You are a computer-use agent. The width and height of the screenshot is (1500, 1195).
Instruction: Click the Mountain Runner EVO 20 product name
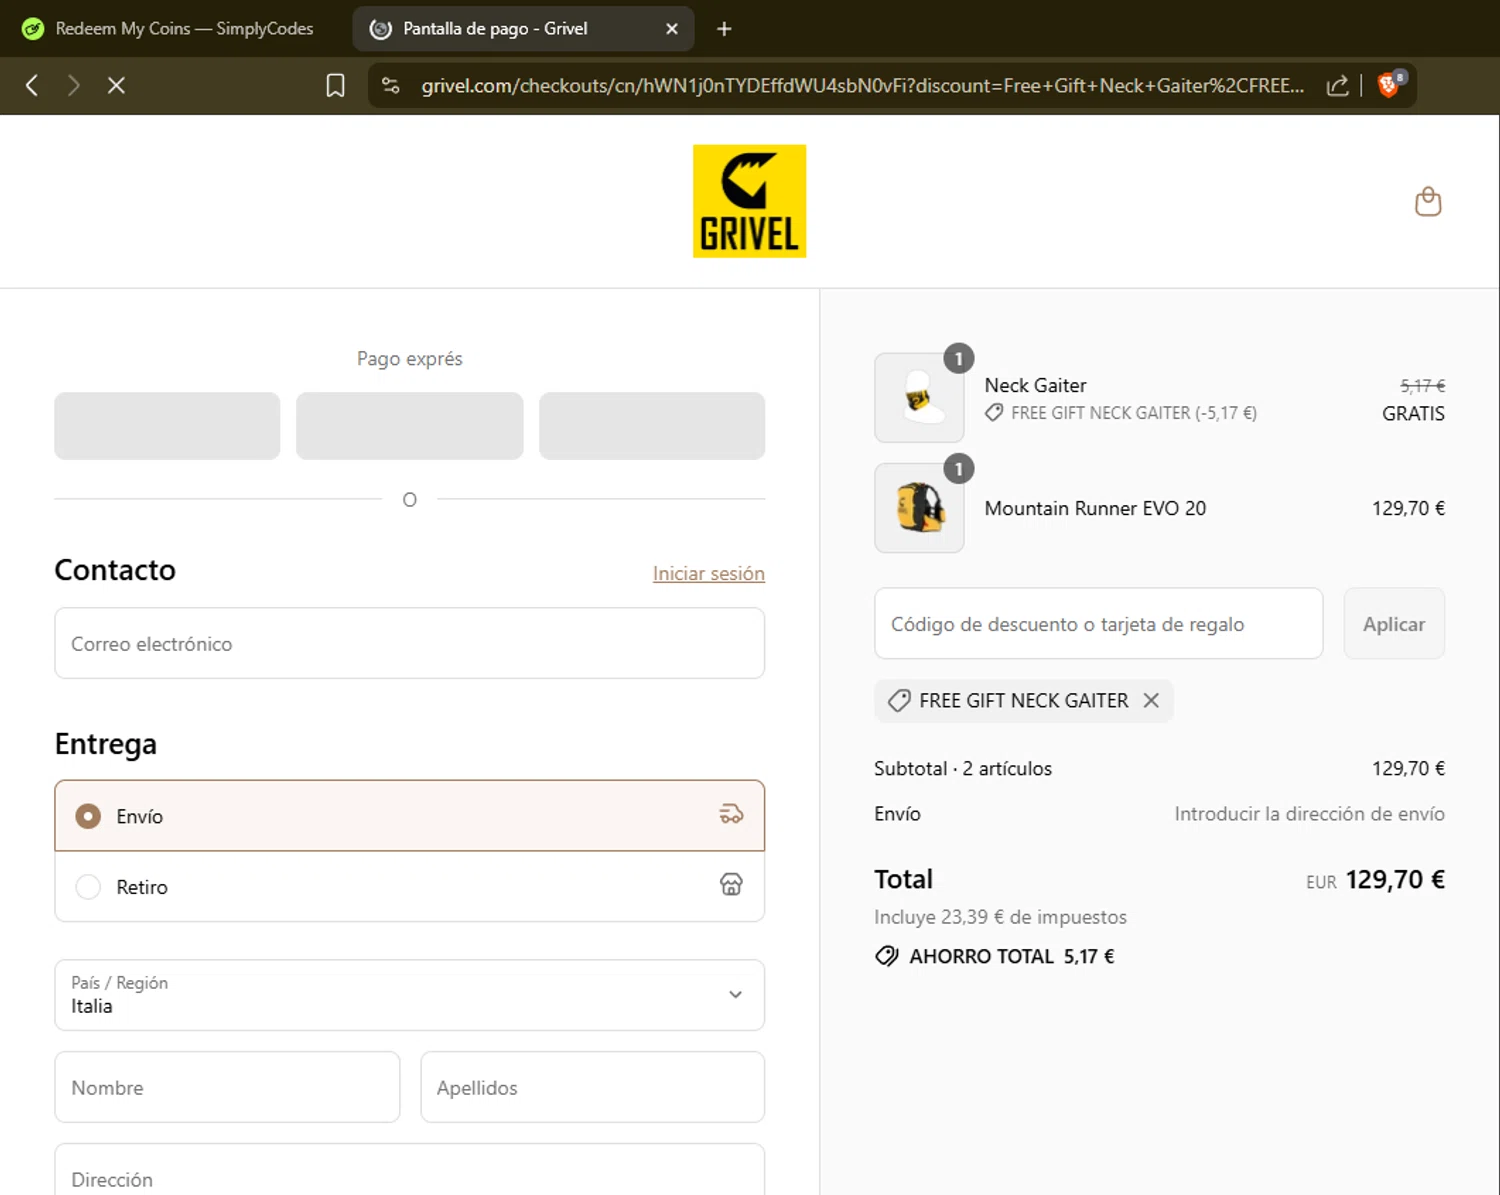(1095, 508)
